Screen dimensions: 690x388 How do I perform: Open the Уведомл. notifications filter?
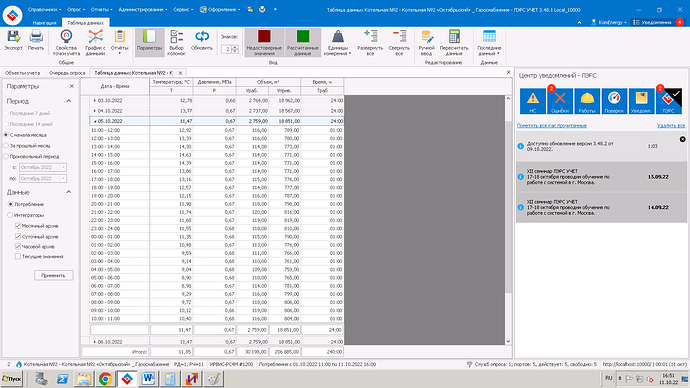[641, 101]
